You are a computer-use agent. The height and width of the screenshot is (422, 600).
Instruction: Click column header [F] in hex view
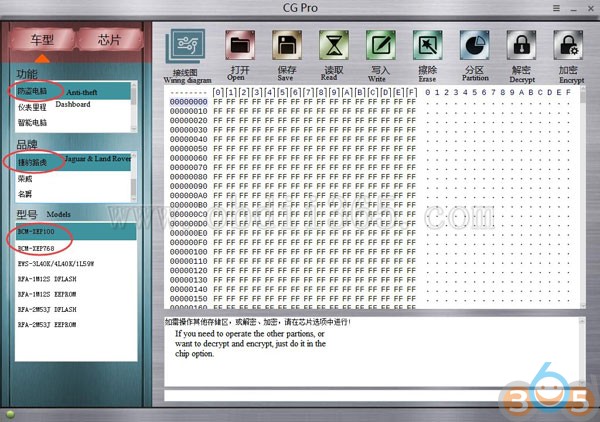click(x=411, y=92)
